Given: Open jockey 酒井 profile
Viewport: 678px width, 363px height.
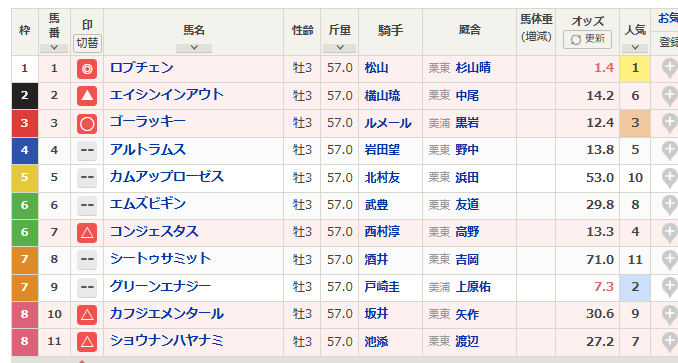Looking at the screenshot, I should tap(376, 260).
